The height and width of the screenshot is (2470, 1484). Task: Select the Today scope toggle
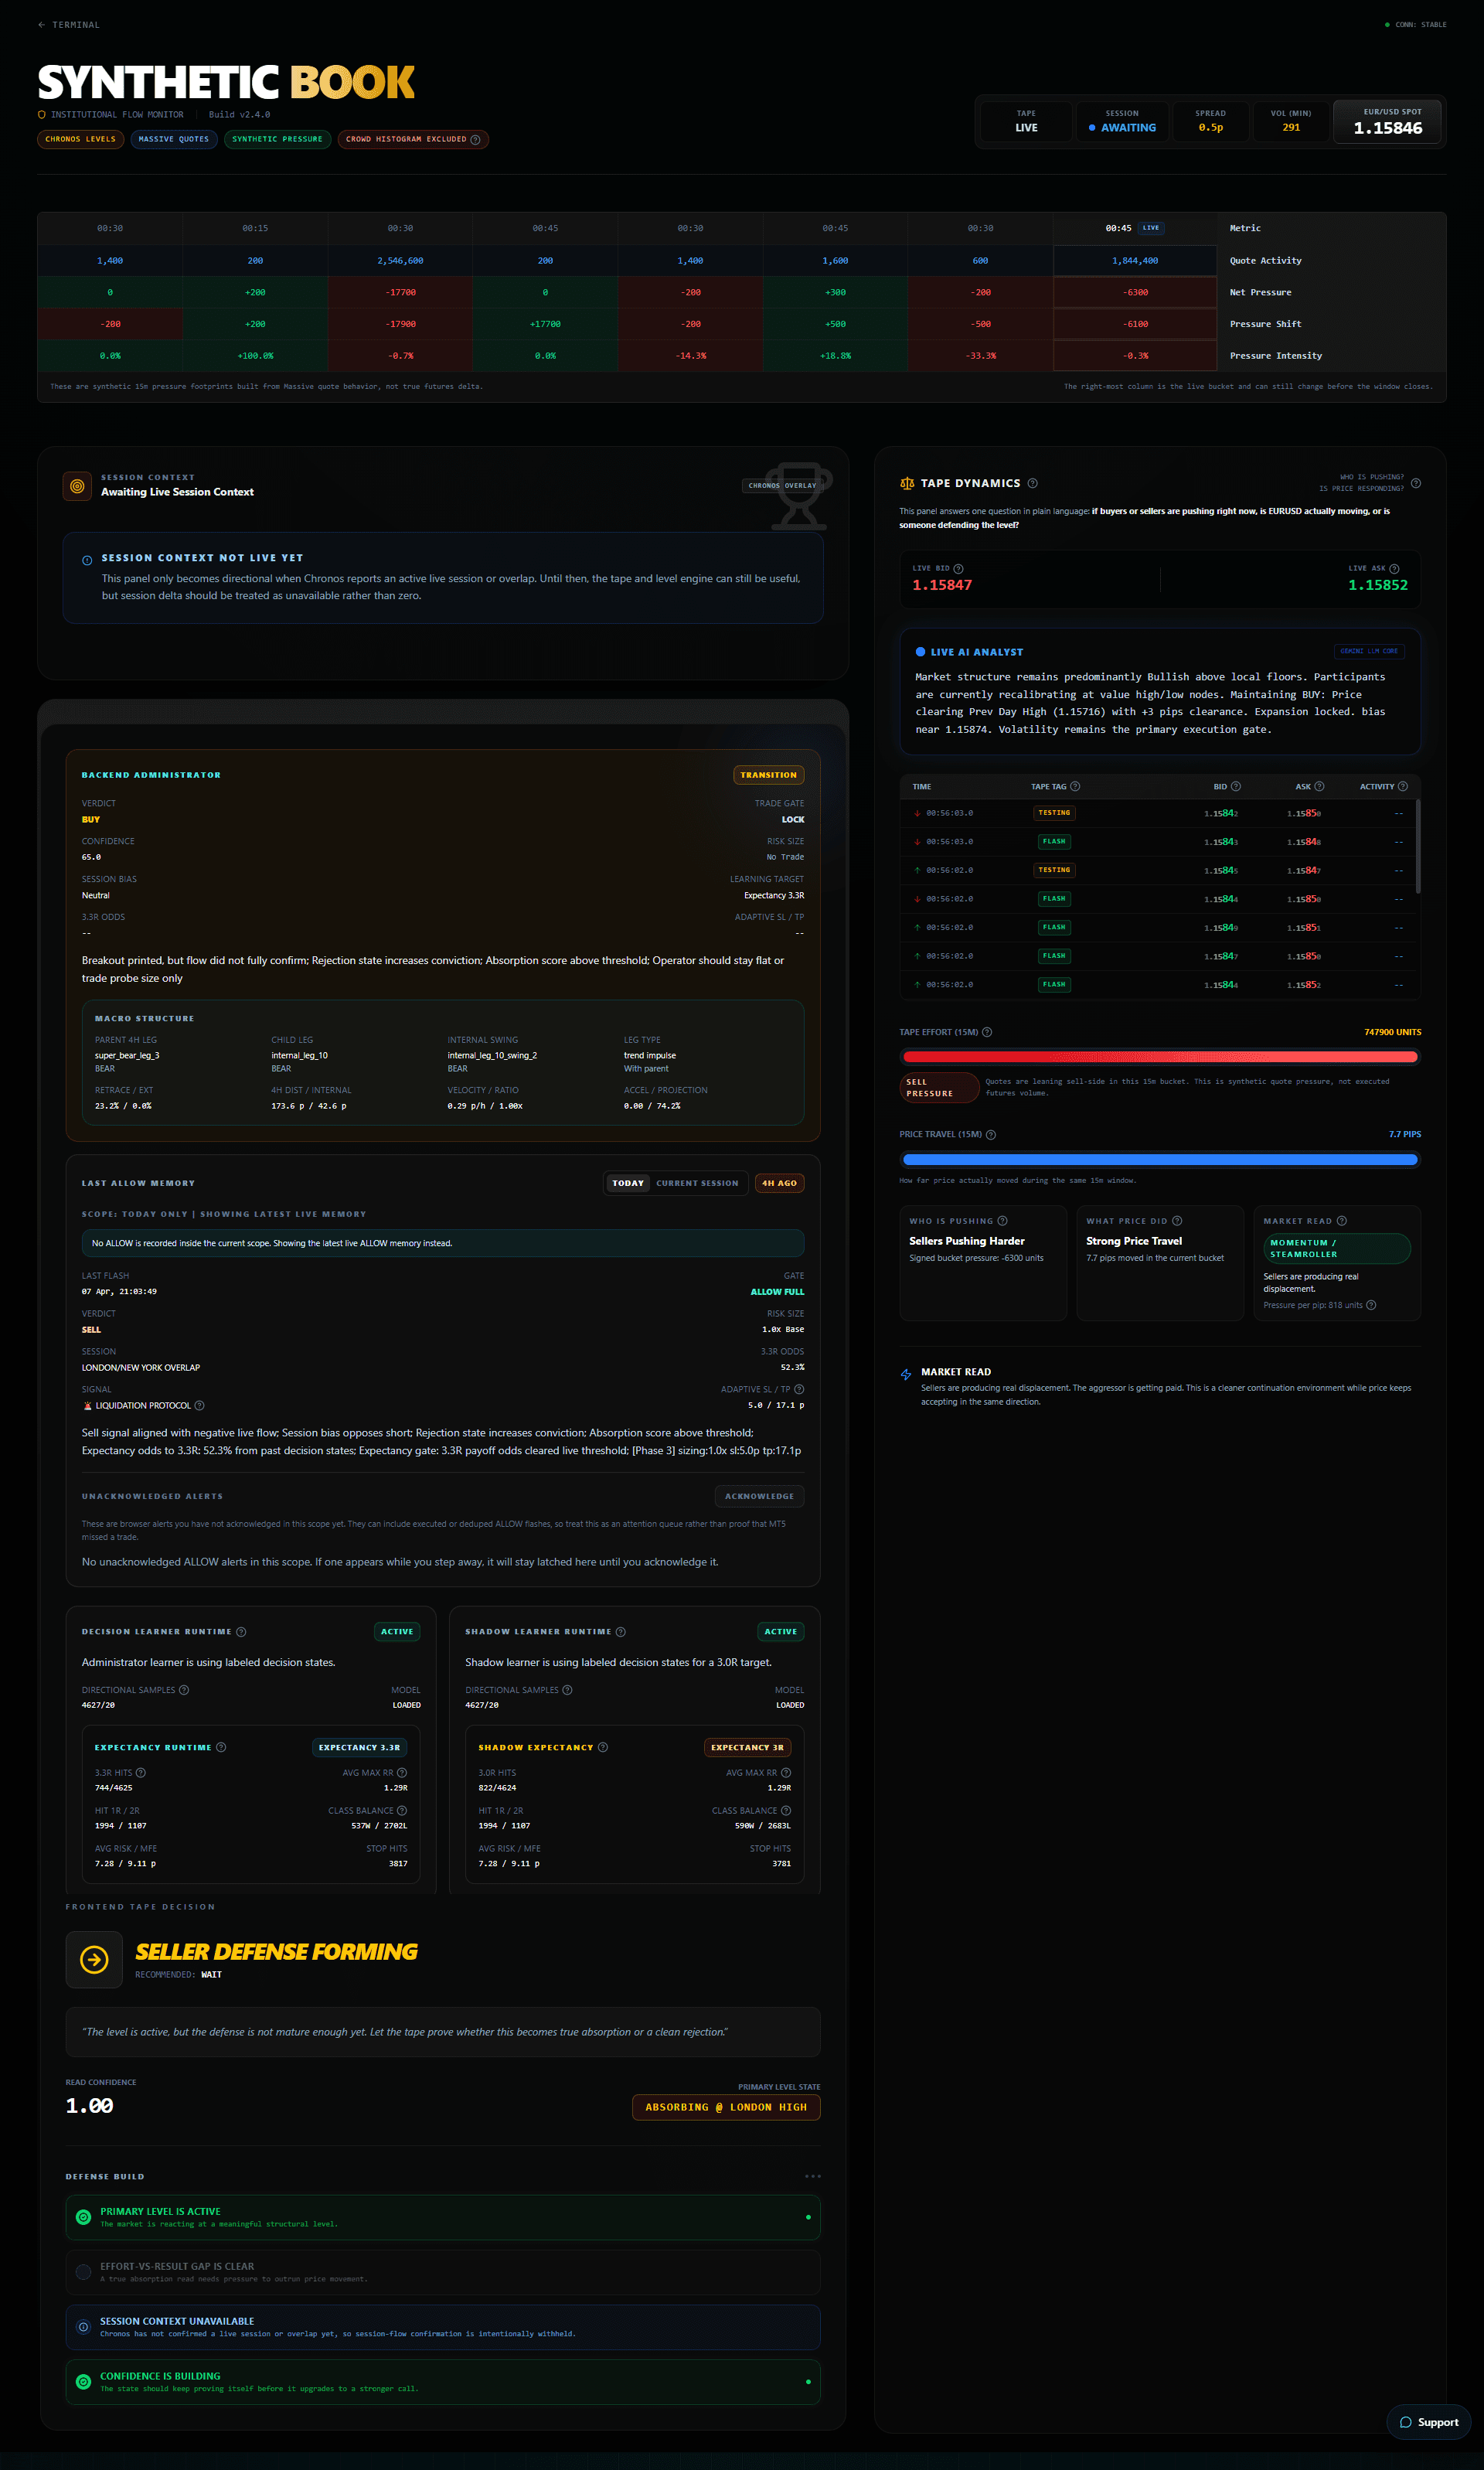[x=628, y=1183]
